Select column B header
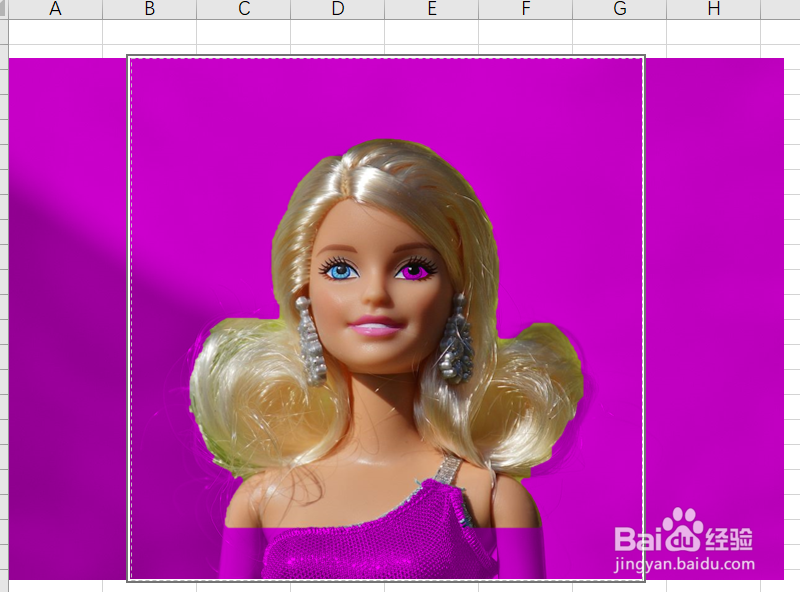 [149, 9]
